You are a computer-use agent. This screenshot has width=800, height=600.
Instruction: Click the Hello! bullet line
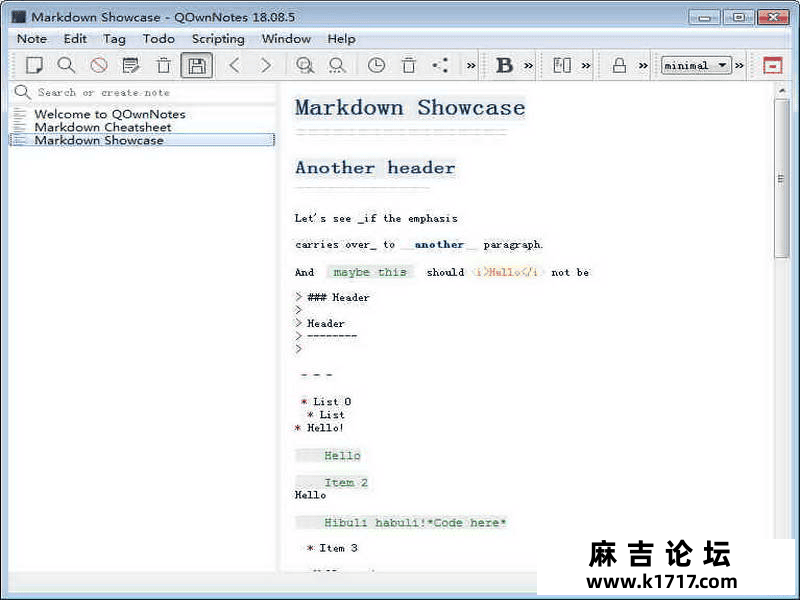click(x=320, y=428)
